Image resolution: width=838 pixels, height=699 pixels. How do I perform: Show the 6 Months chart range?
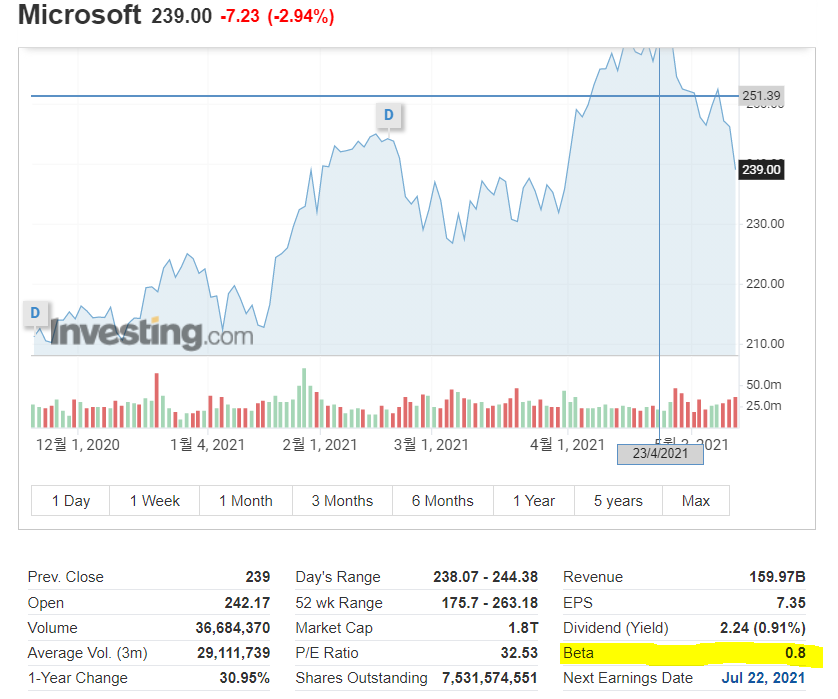(x=443, y=501)
